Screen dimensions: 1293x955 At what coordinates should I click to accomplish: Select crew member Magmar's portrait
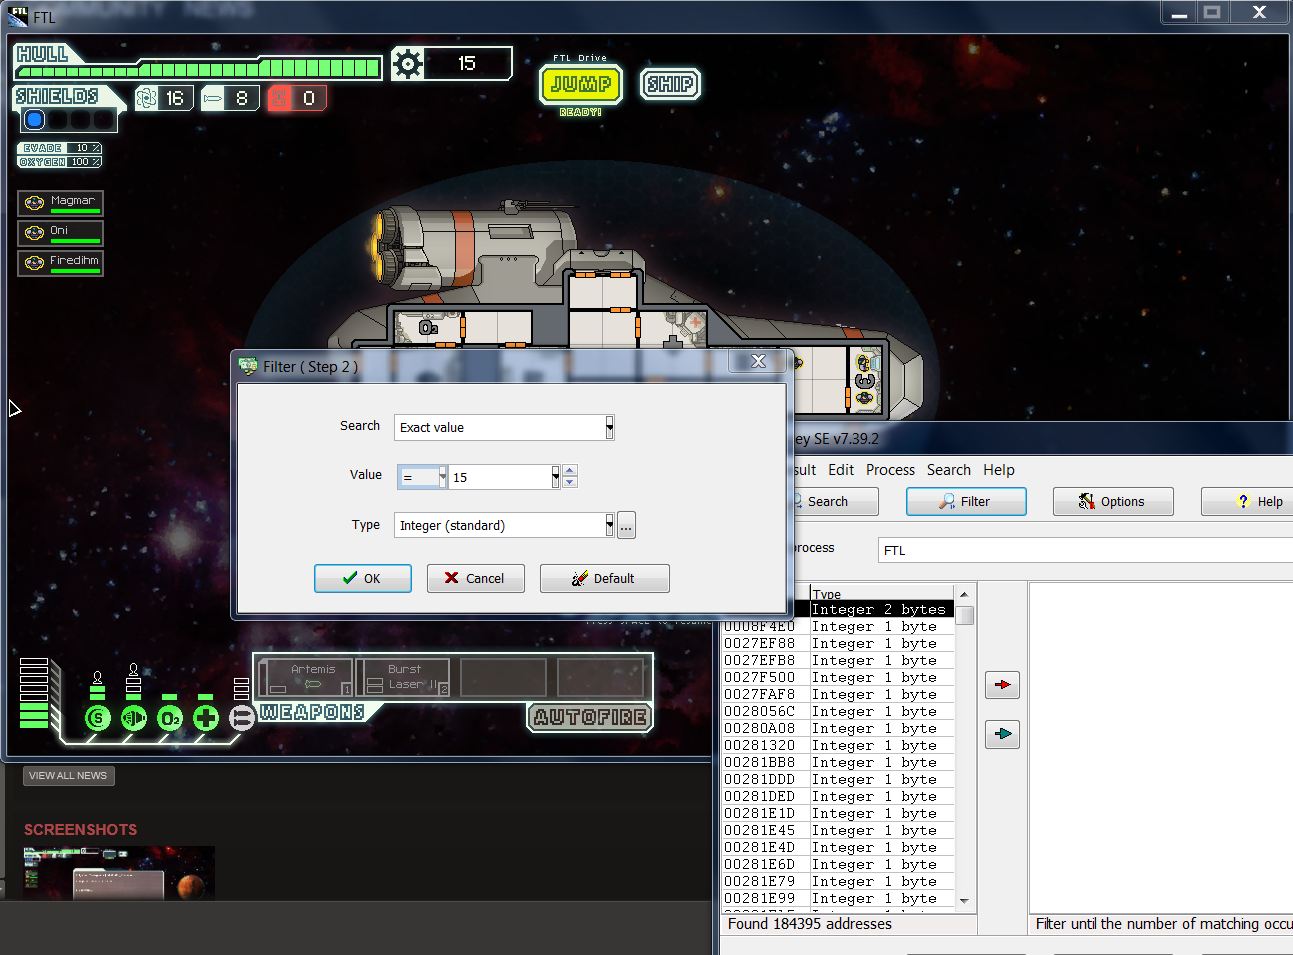(34, 203)
